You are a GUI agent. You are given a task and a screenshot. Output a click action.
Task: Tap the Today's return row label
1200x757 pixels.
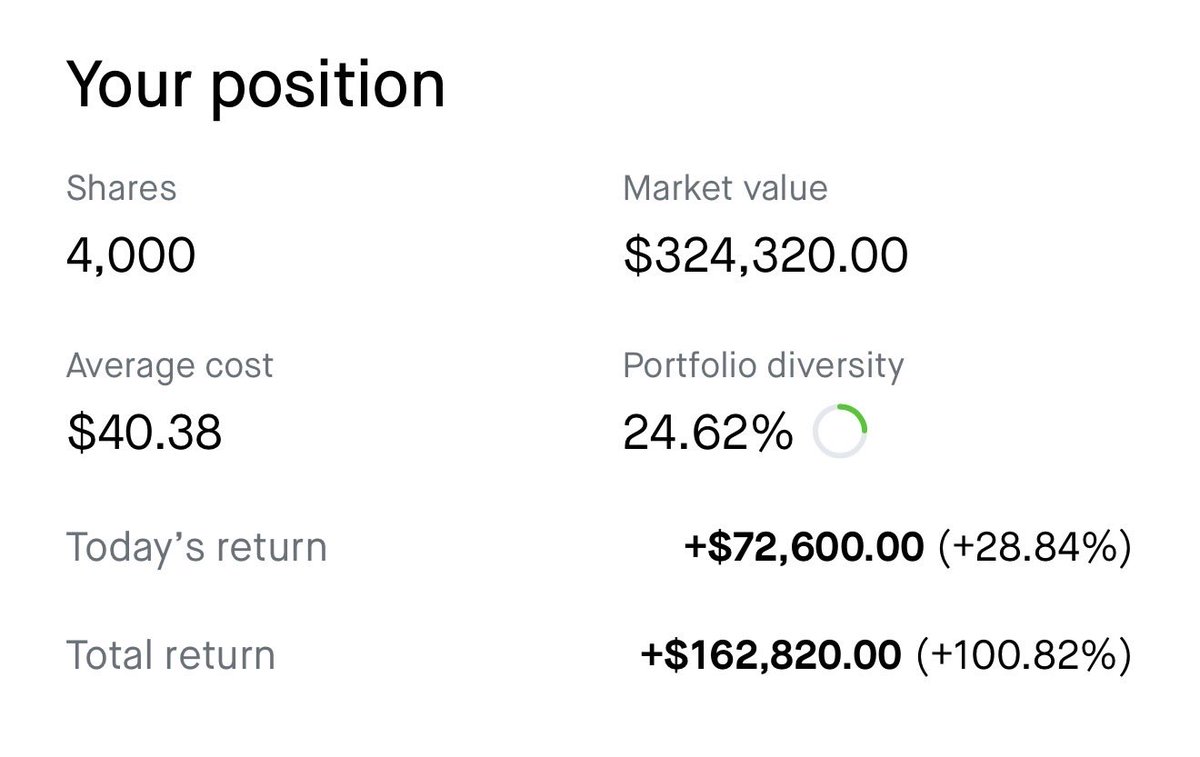click(x=196, y=547)
